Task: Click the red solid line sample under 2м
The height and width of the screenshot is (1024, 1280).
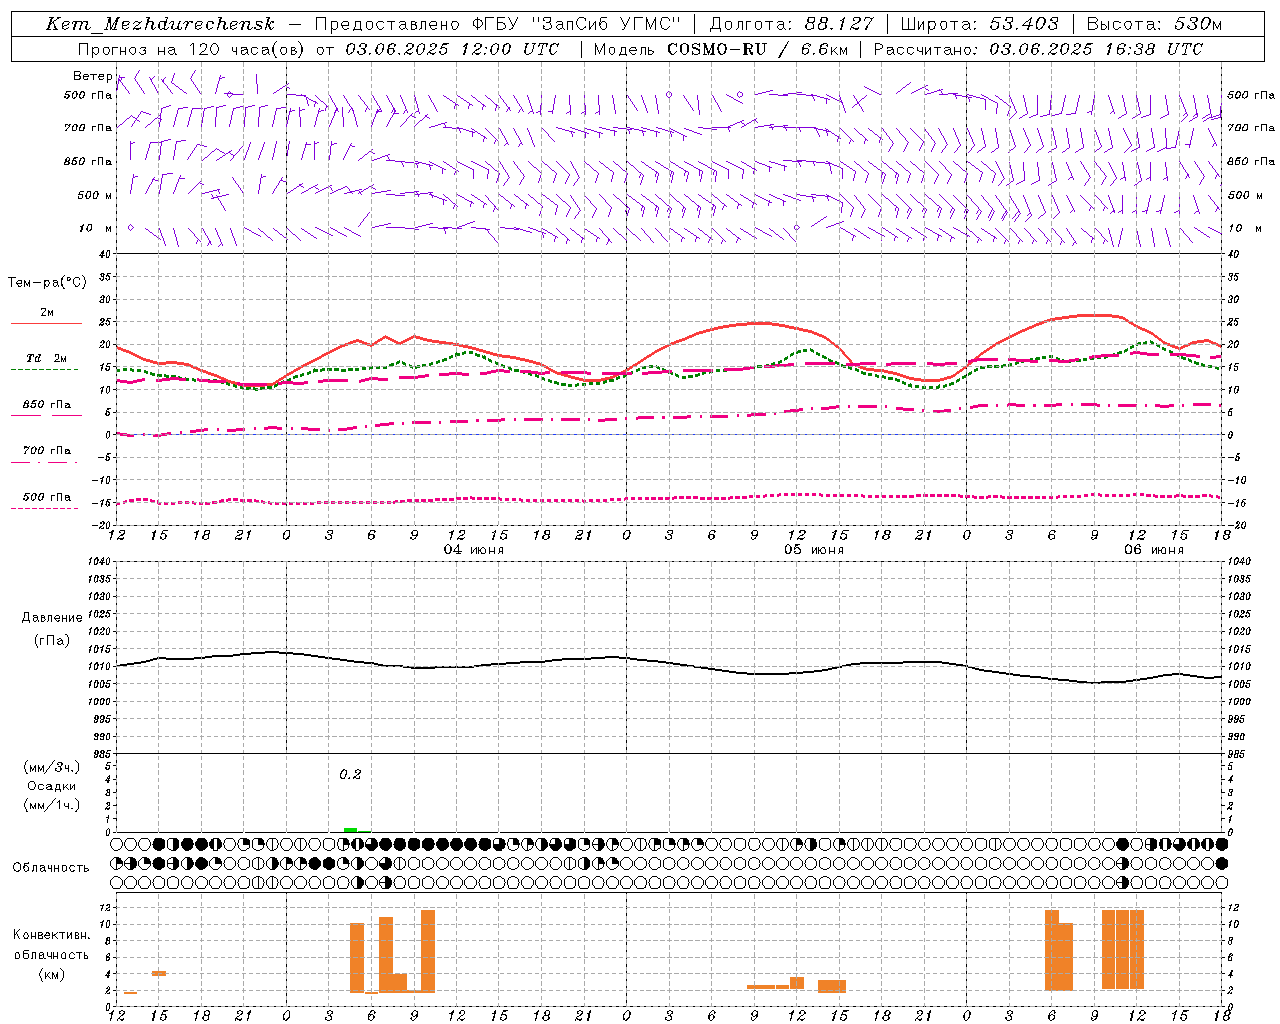Action: pos(46,323)
